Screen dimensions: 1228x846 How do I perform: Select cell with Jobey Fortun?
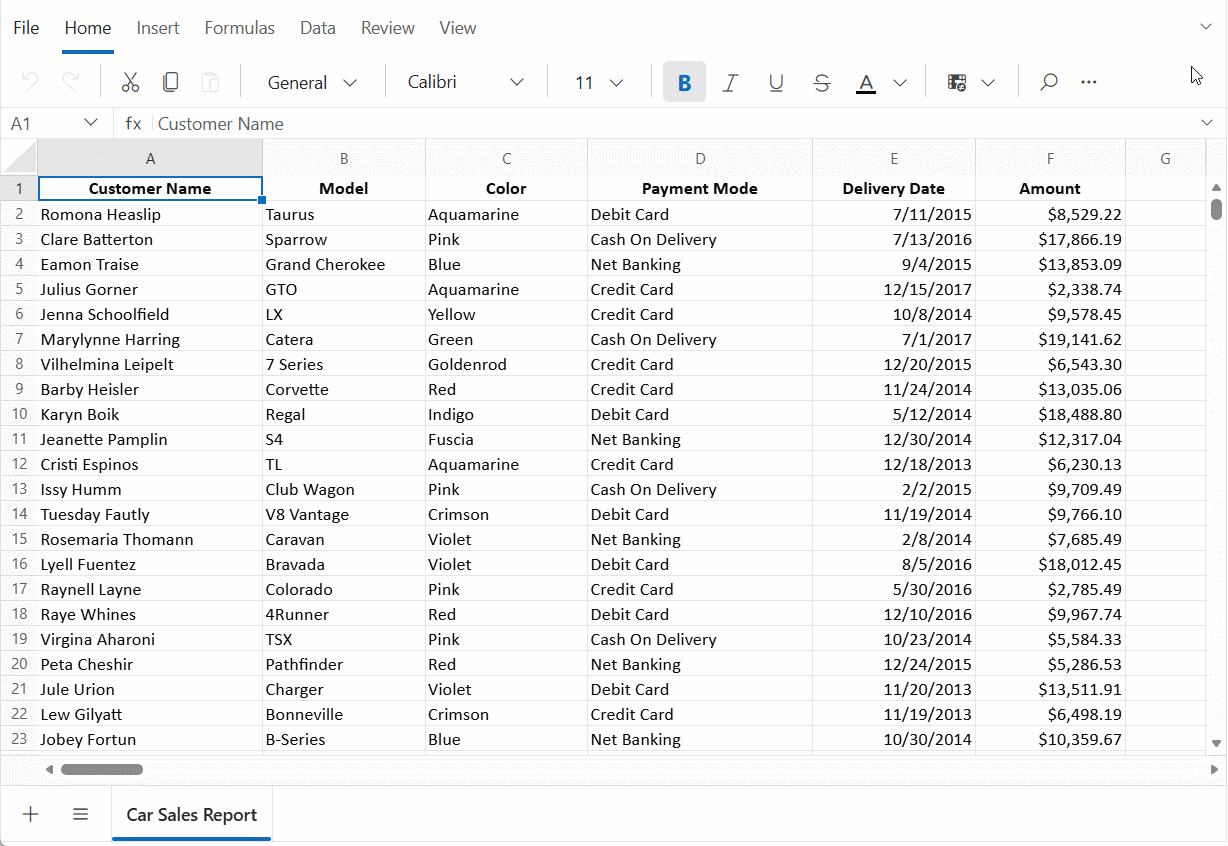150,739
